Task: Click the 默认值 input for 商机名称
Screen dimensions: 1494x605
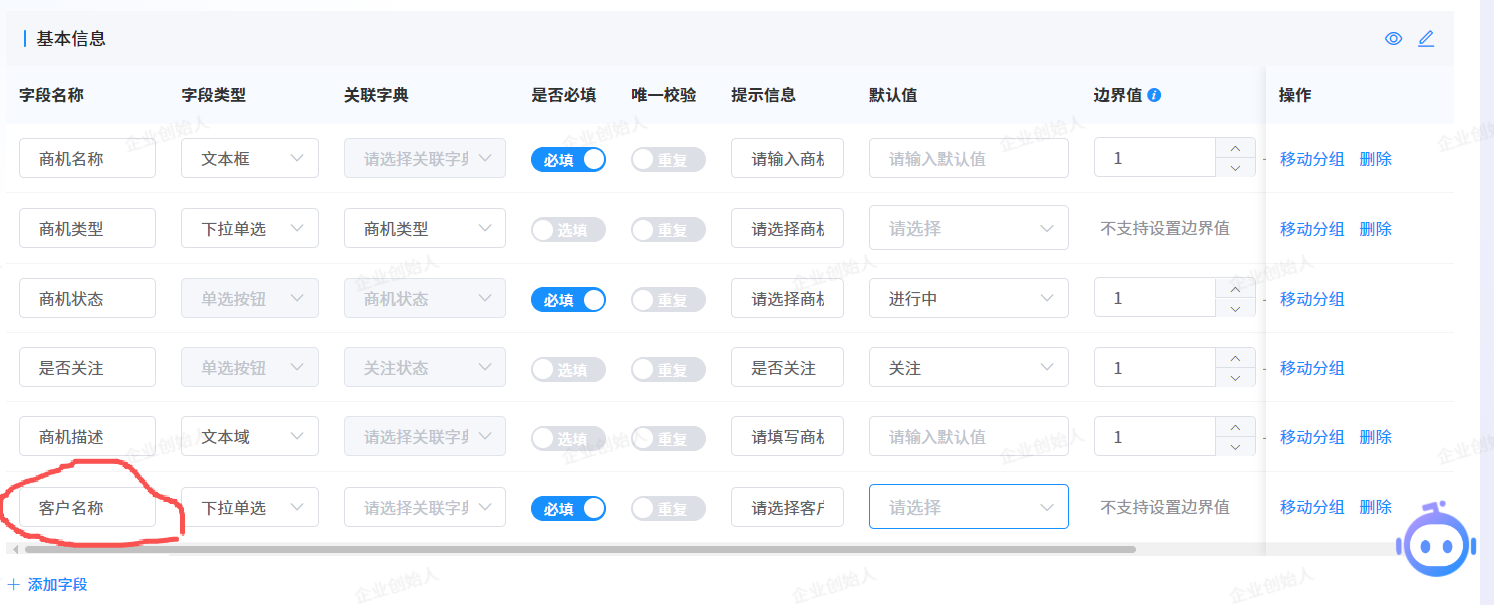Action: [x=969, y=158]
